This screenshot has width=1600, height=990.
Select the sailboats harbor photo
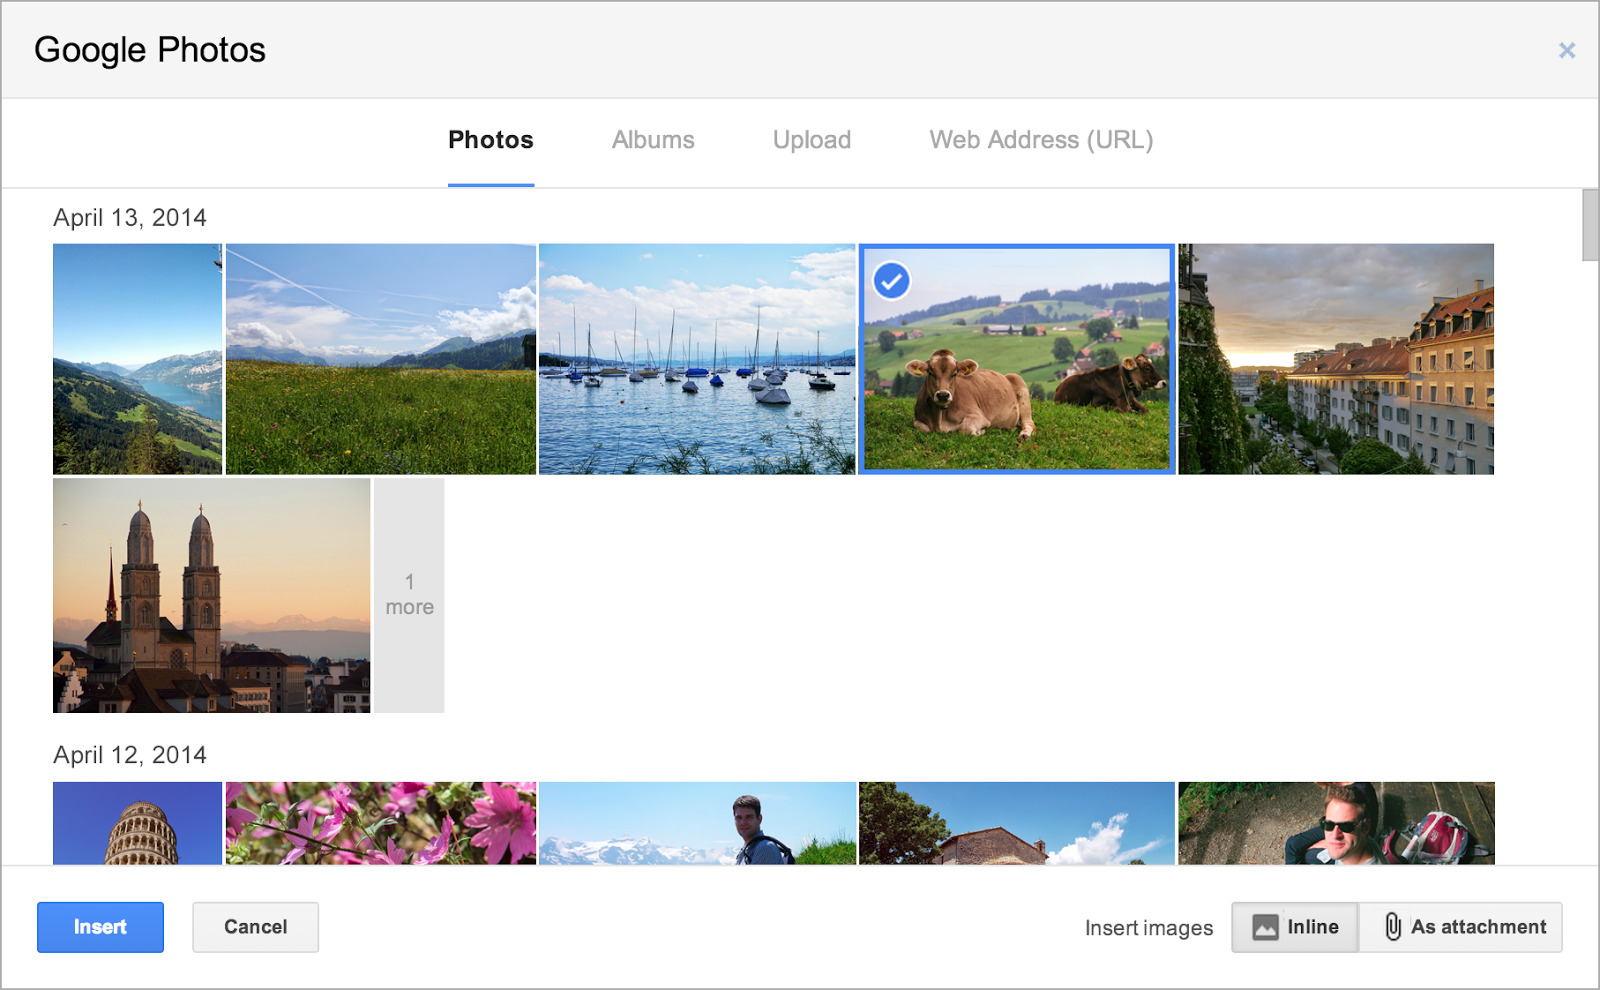(x=697, y=358)
